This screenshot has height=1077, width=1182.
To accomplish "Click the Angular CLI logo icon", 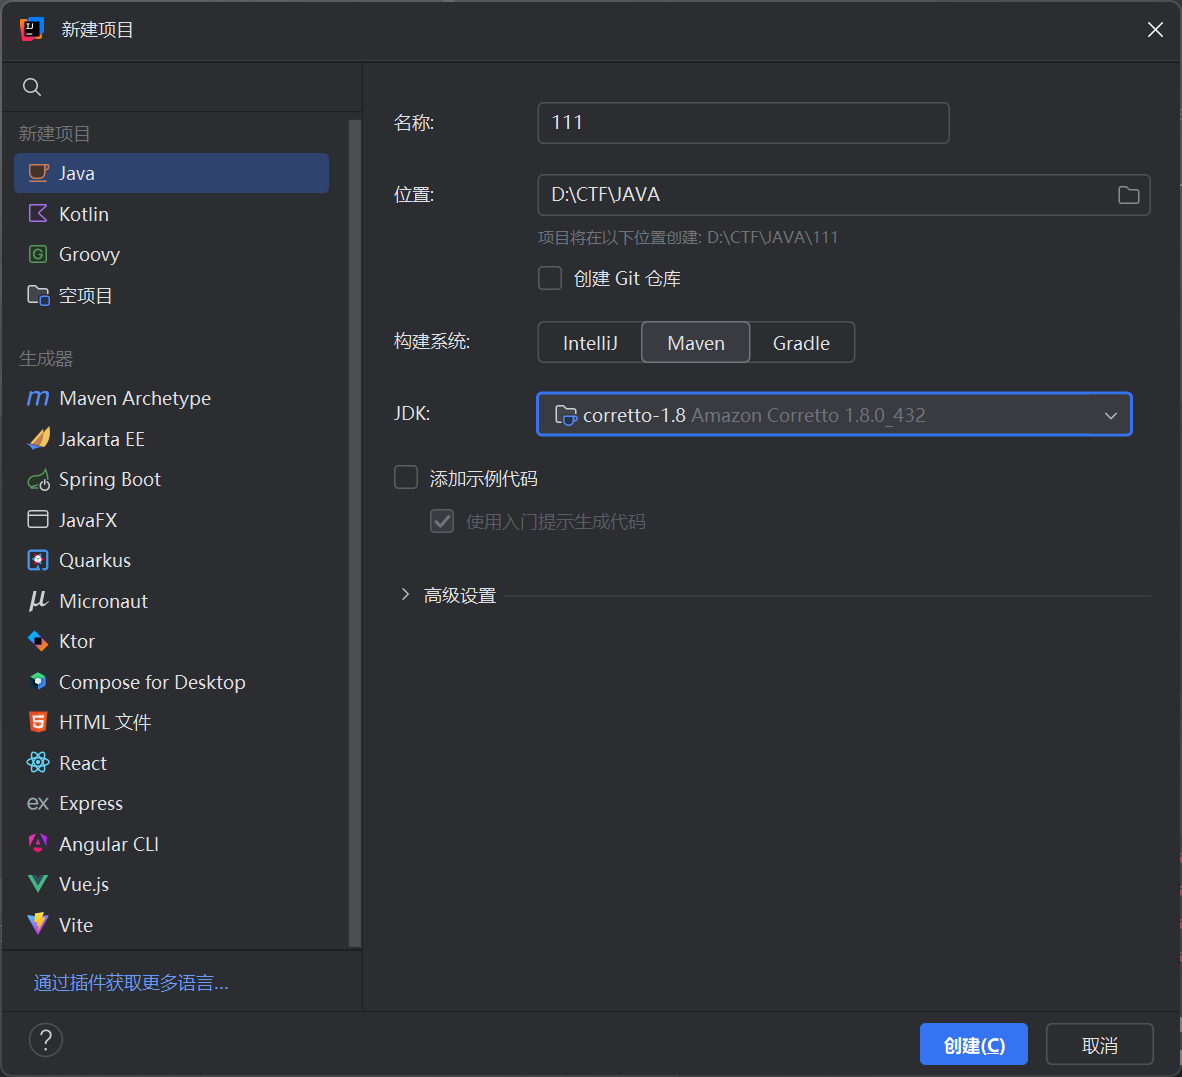I will tap(38, 843).
